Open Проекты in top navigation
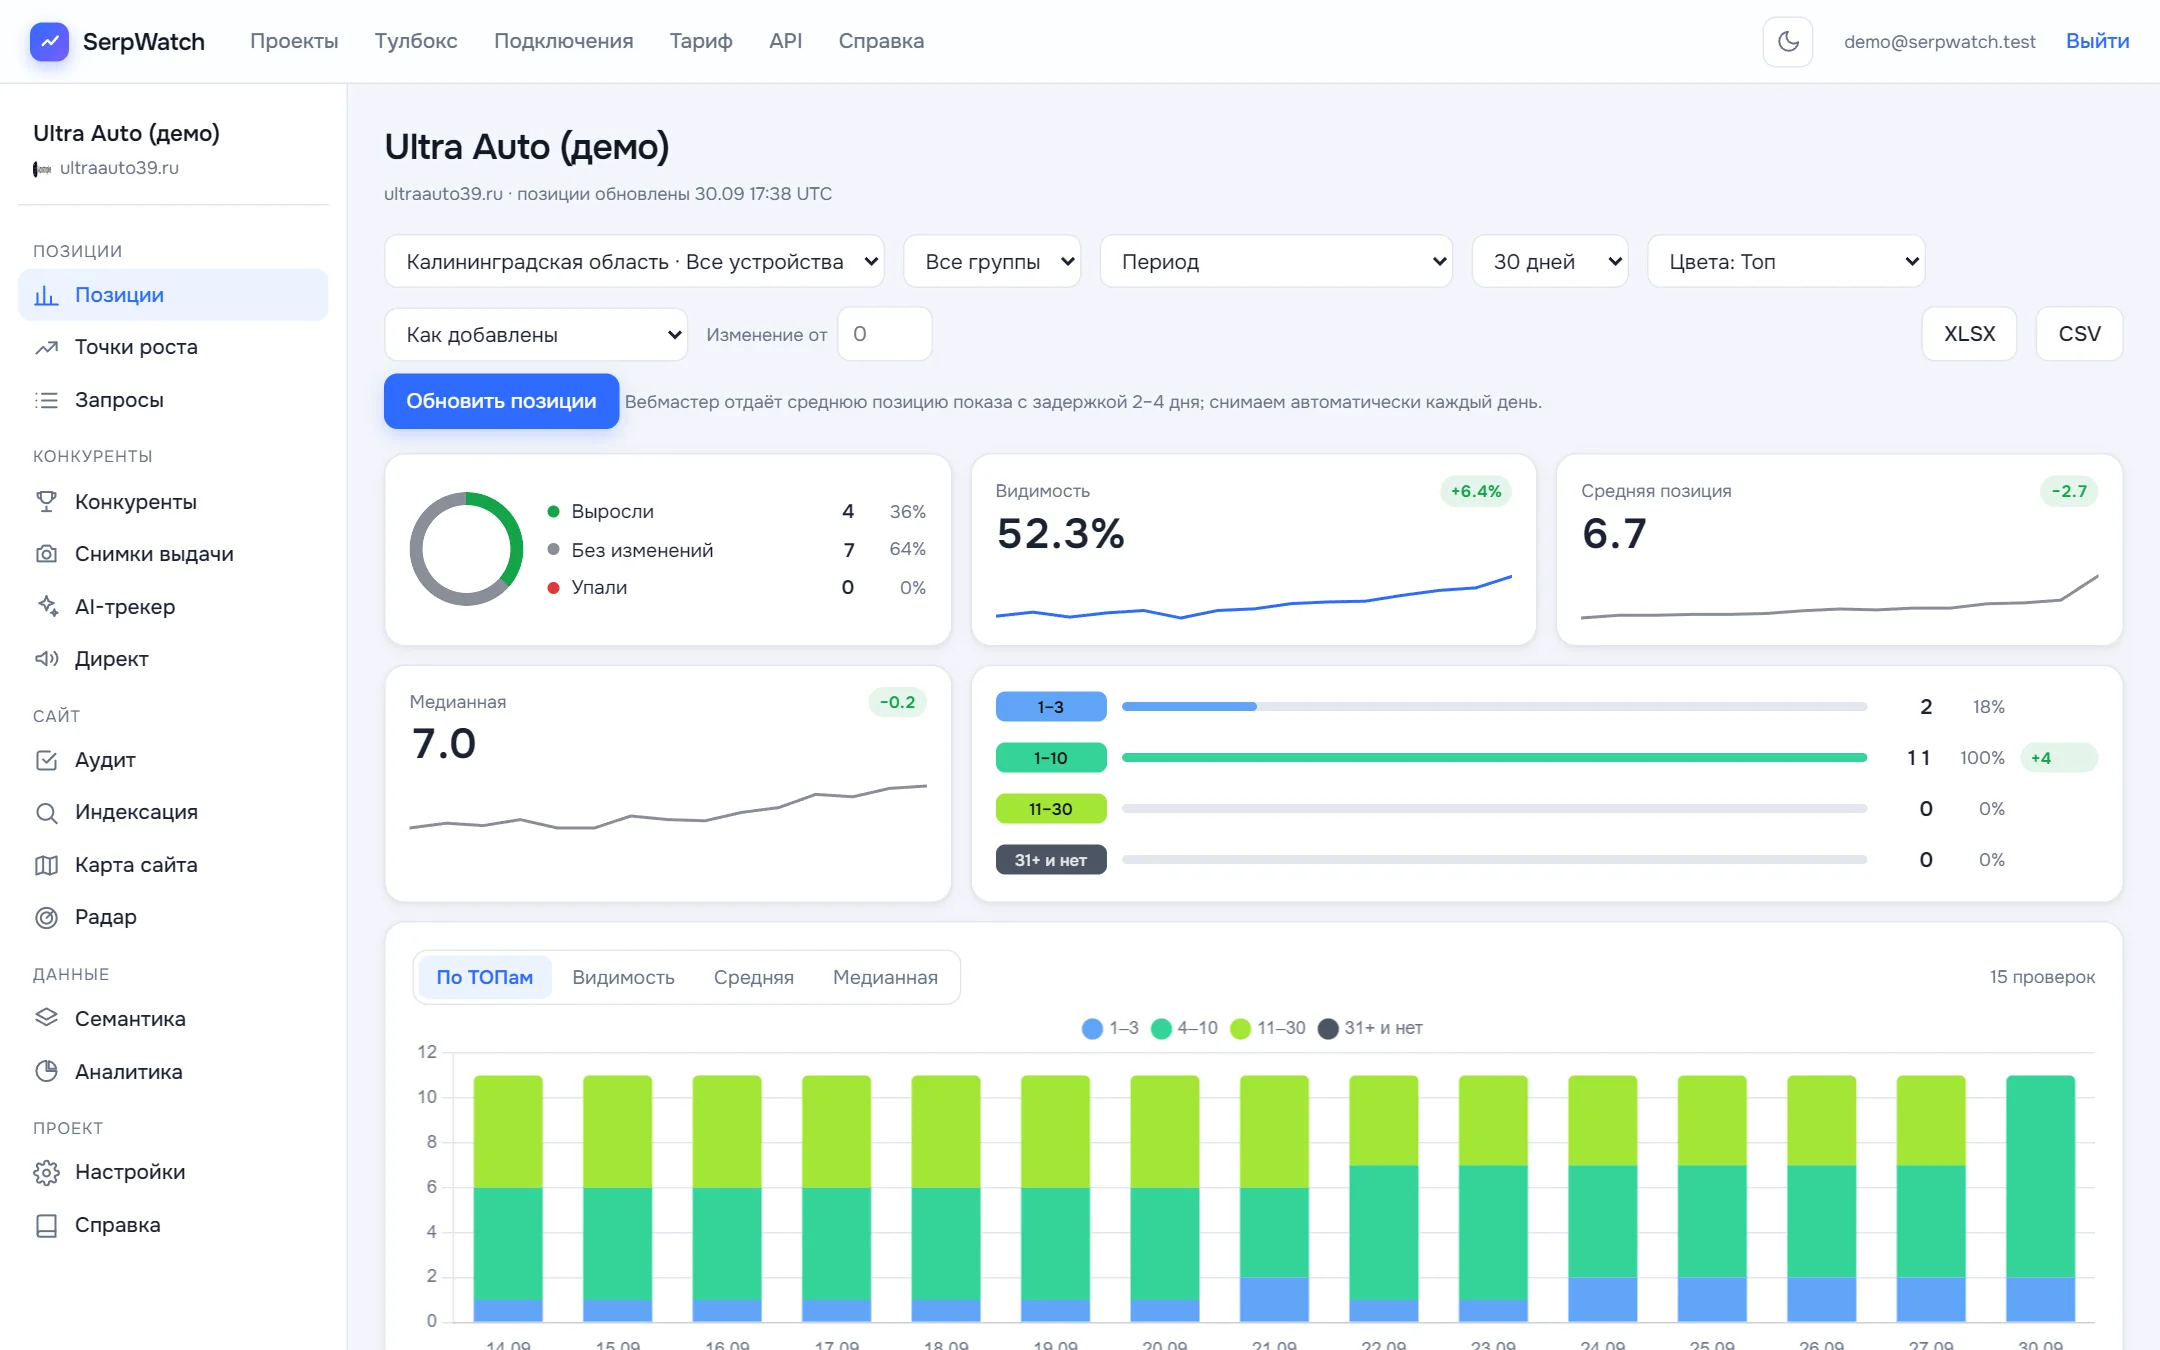2160x1350 pixels. coord(294,41)
